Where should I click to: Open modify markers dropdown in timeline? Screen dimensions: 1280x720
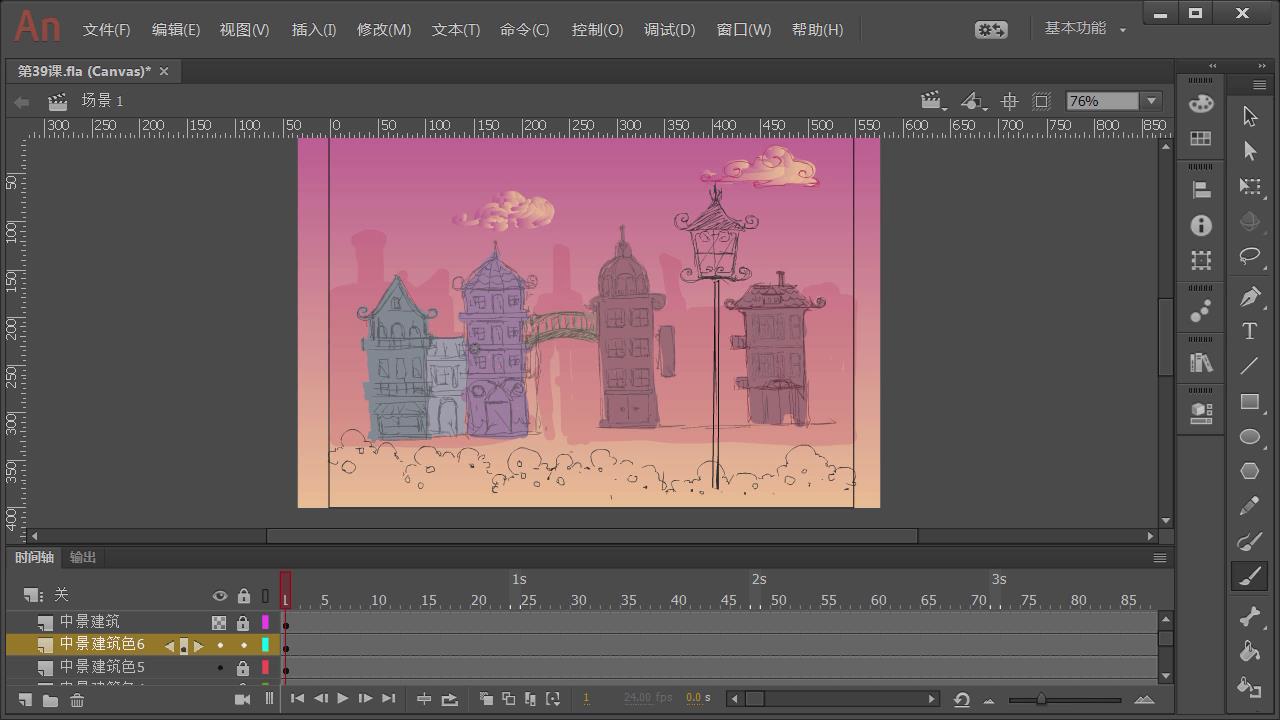[x=553, y=699]
